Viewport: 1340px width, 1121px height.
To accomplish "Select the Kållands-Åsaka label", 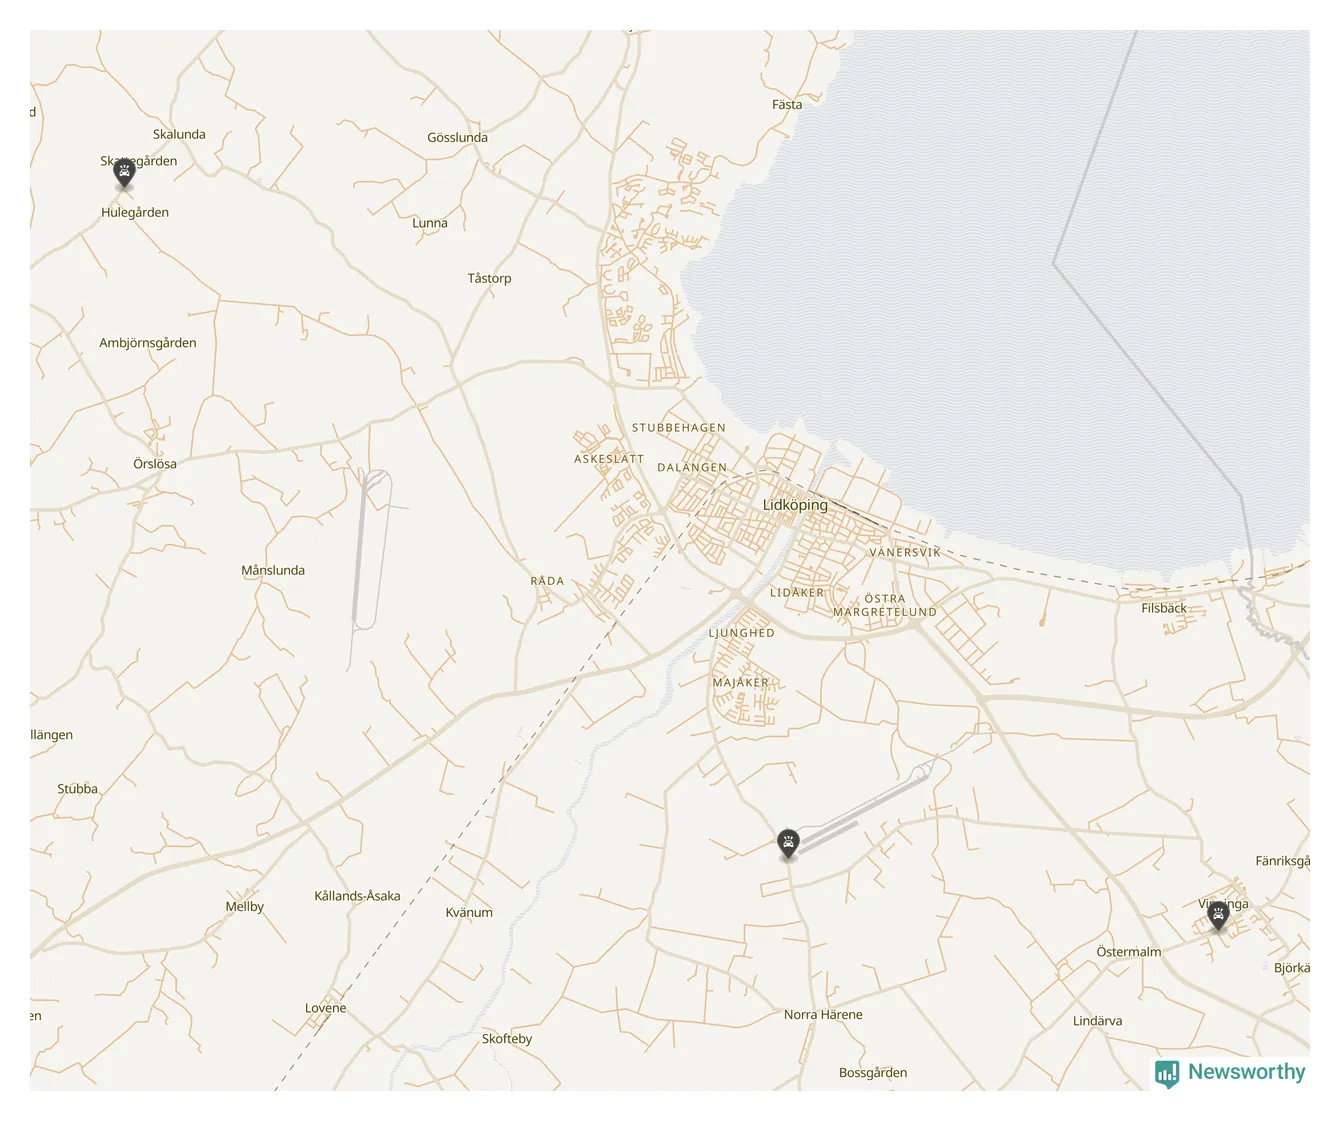I will 357,896.
